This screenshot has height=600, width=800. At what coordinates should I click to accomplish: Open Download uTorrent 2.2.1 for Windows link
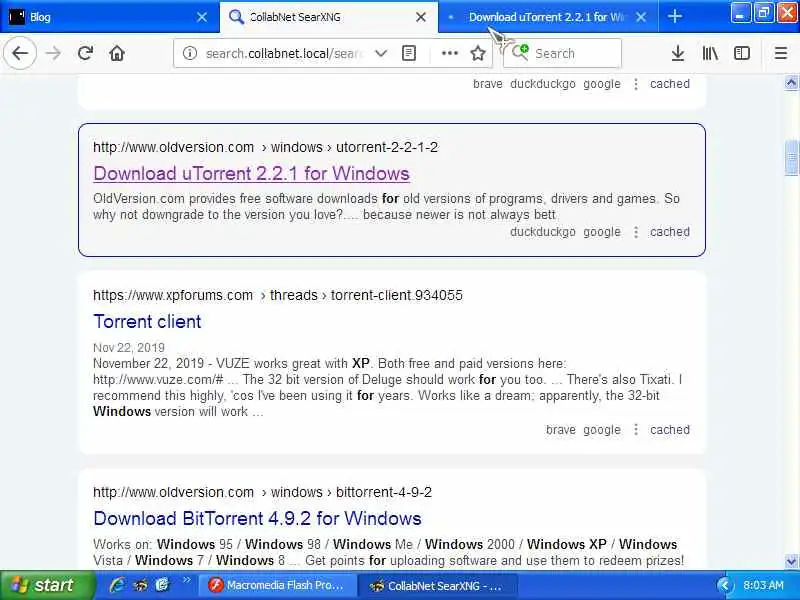click(x=252, y=173)
